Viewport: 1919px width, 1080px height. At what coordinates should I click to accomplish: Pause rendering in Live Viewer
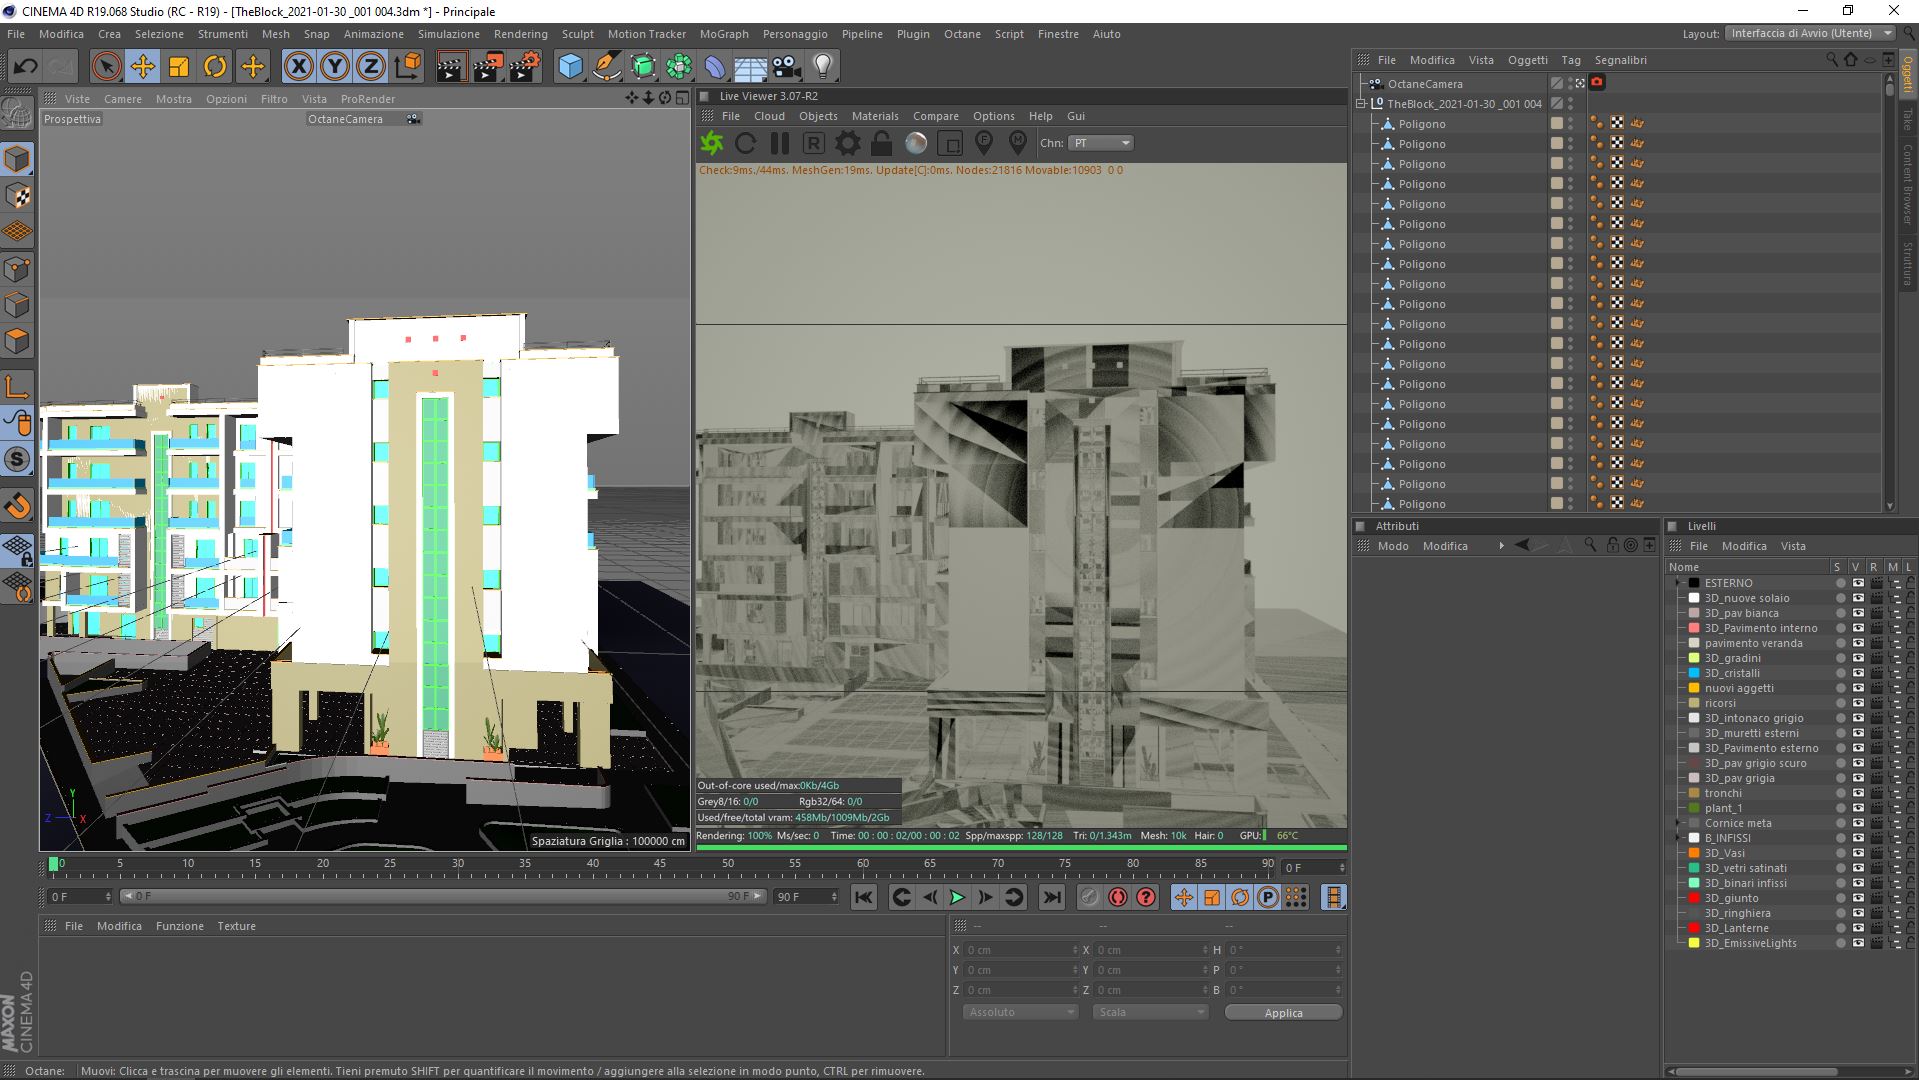pyautogui.click(x=780, y=144)
